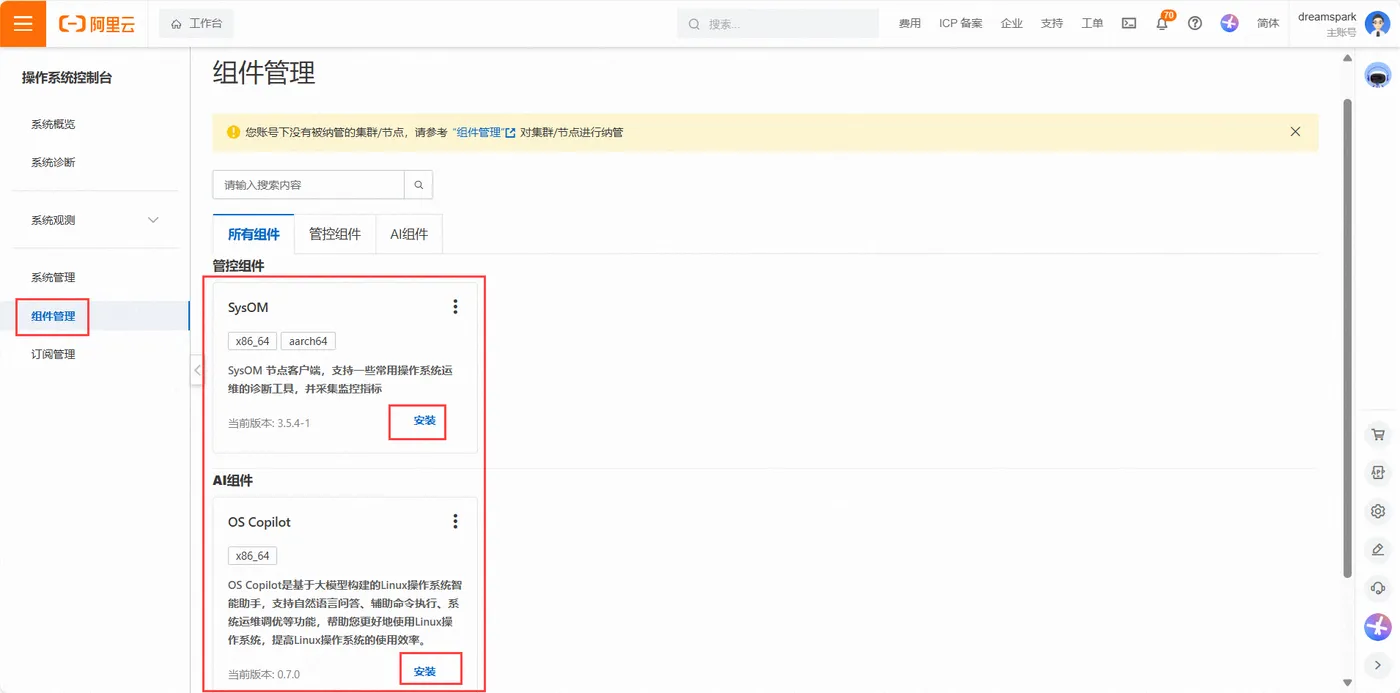Open the ICP 备案 menu

(960, 23)
